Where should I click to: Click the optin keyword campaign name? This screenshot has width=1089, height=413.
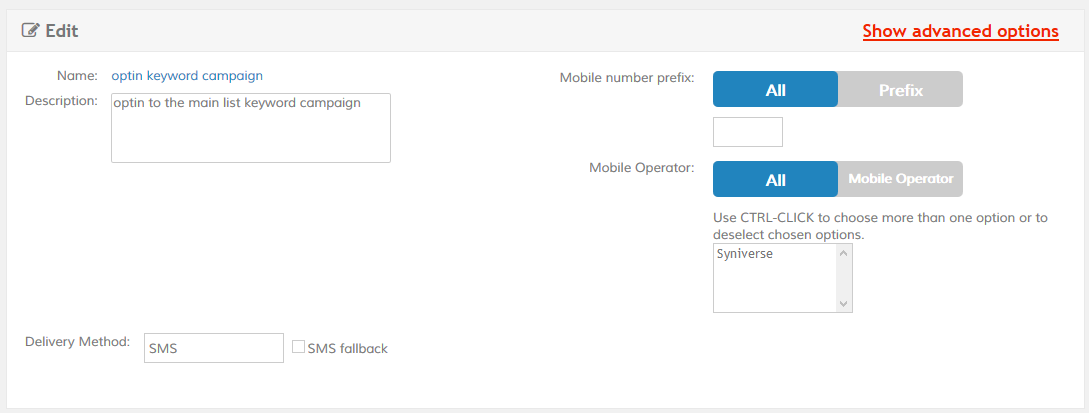(x=187, y=75)
